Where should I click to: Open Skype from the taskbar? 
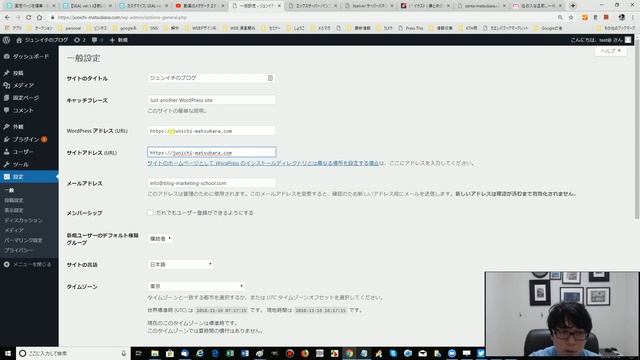393,353
